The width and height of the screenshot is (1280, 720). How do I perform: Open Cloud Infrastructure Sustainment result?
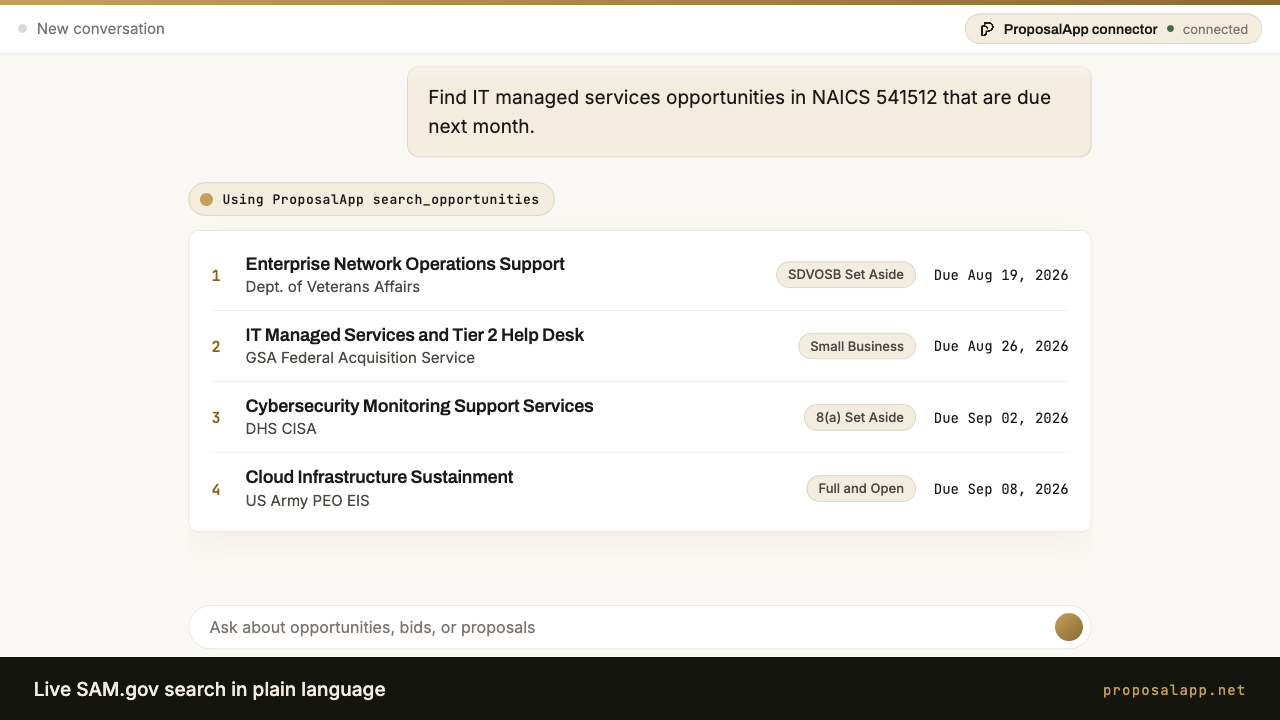pyautogui.click(x=380, y=477)
